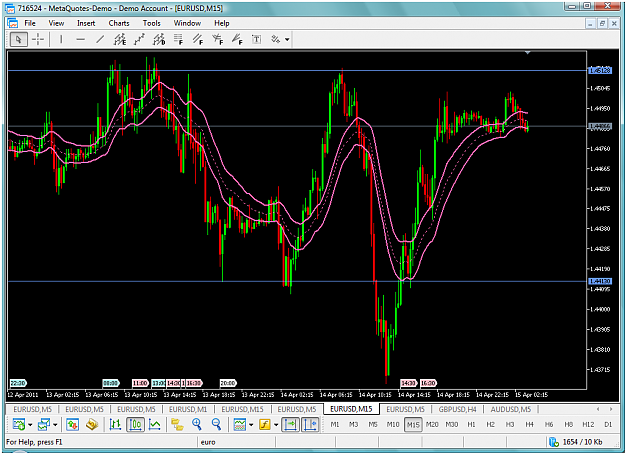Select Fibonacci Retracement horizontal-lines tool
Screen dimensions: 625x453
tap(178, 39)
